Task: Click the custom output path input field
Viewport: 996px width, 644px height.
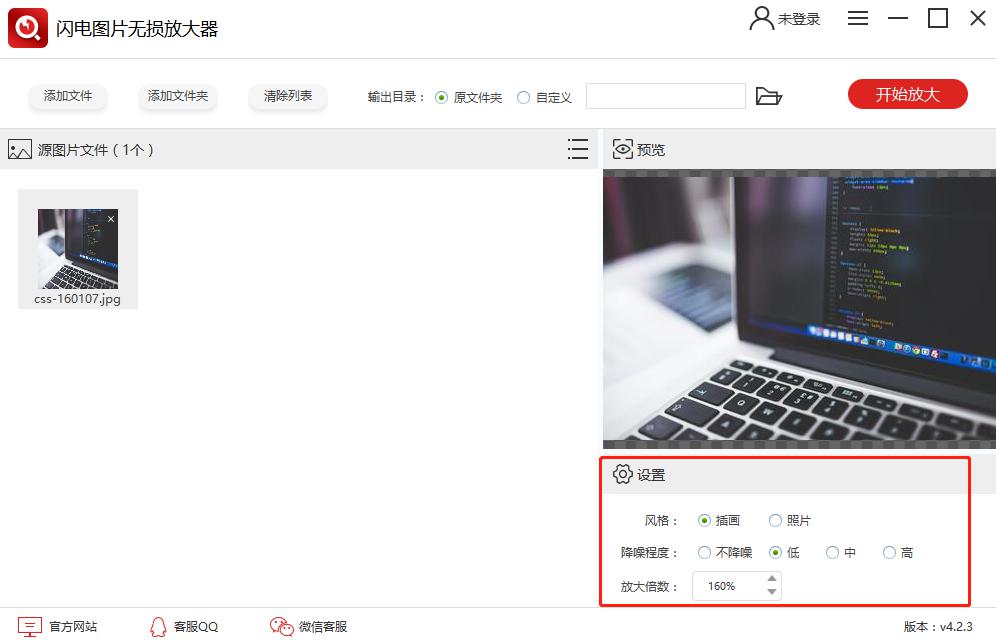Action: [665, 96]
